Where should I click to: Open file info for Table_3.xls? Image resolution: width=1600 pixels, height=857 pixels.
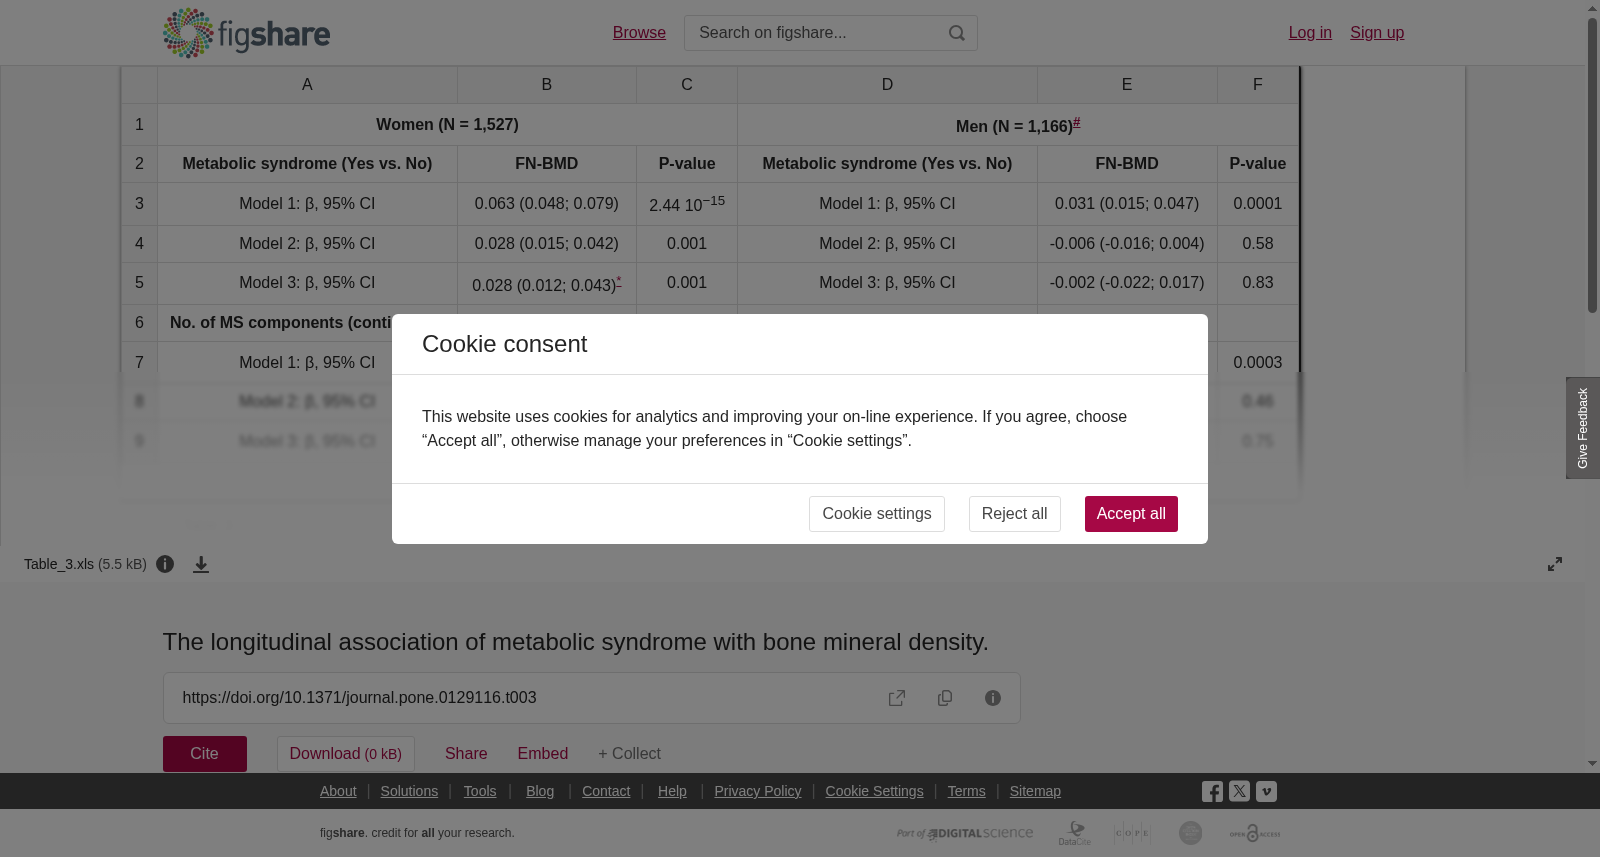point(166,564)
